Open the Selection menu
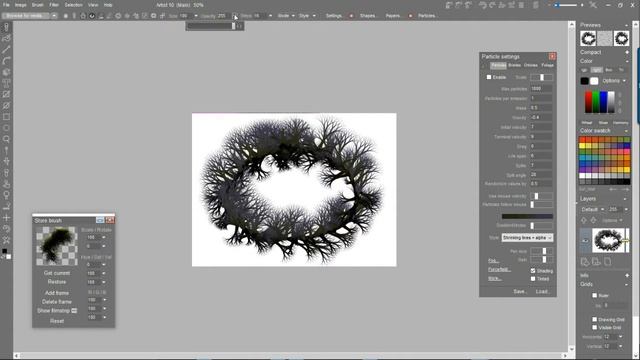The image size is (640, 360). (73, 5)
